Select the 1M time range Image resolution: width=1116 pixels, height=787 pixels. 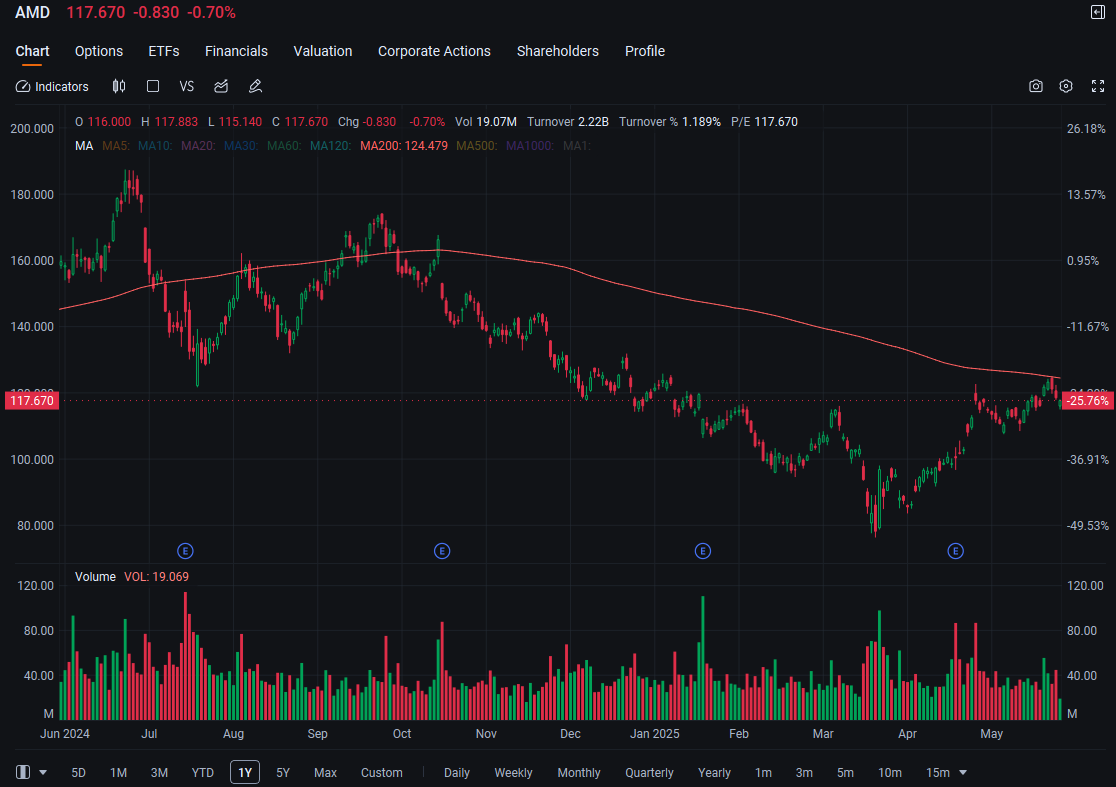click(118, 772)
